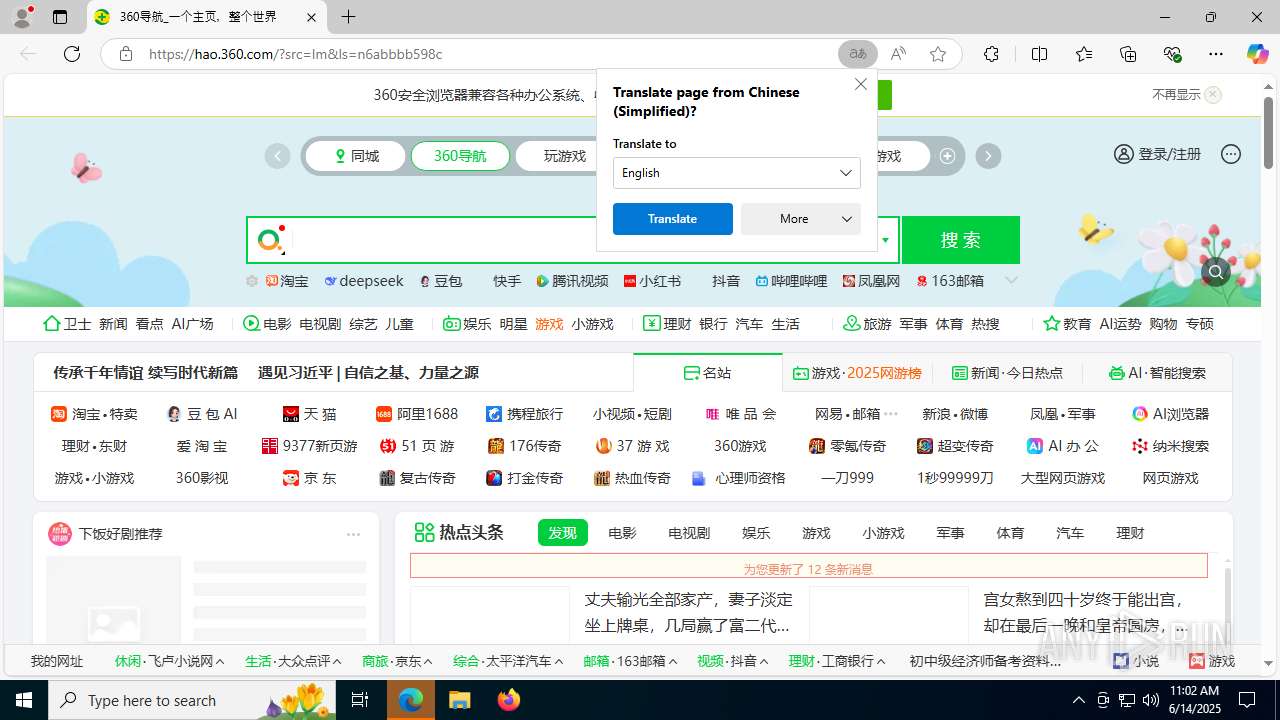1280x720 pixels.
Task: Open 下饭好剧推荐 options dots
Action: [353, 534]
